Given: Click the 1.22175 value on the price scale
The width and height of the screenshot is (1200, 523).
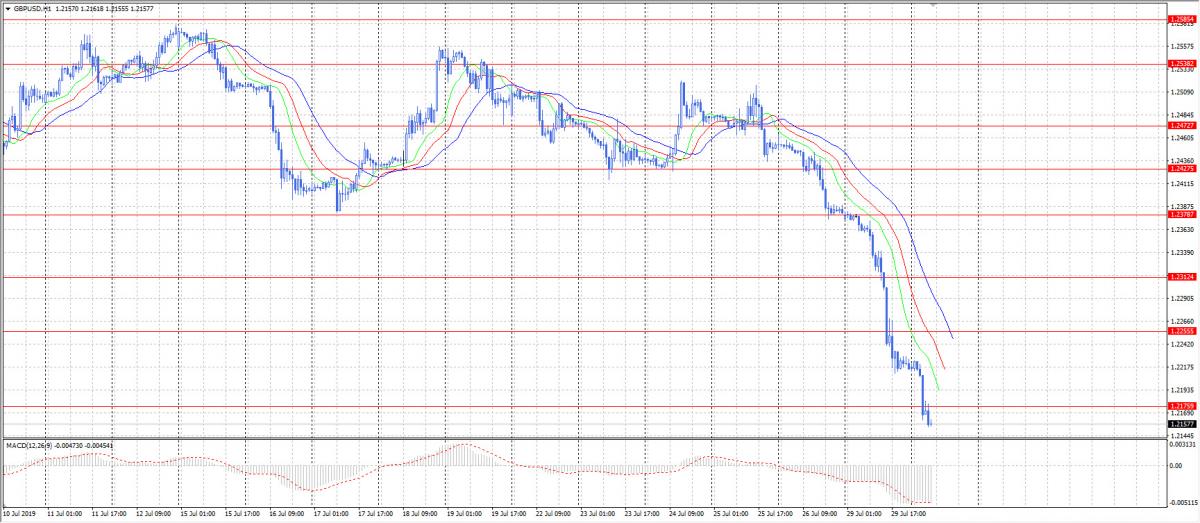Looking at the screenshot, I should click(1182, 368).
